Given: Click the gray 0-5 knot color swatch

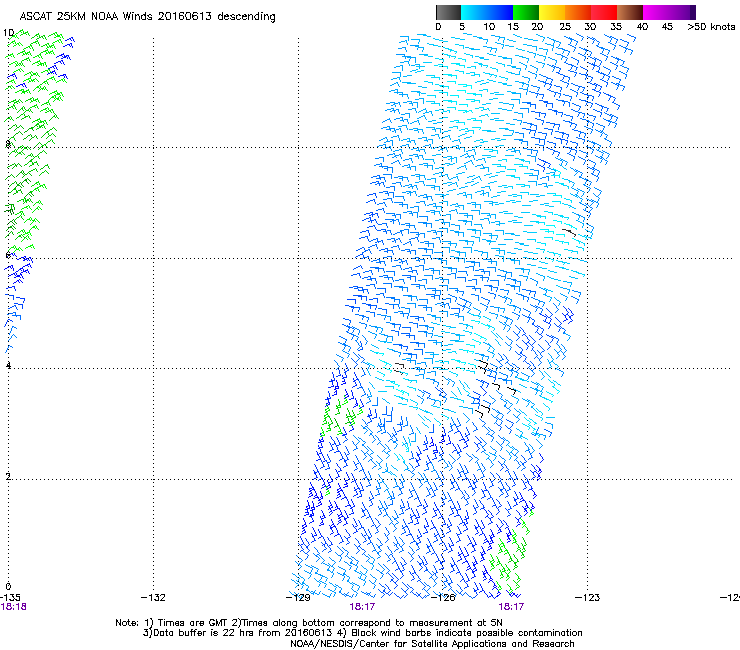Looking at the screenshot, I should tap(448, 12).
